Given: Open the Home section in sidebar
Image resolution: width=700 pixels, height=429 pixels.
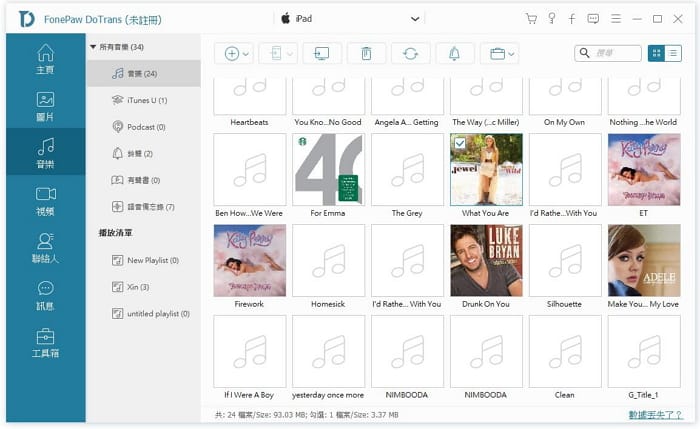Looking at the screenshot, I should [46, 58].
